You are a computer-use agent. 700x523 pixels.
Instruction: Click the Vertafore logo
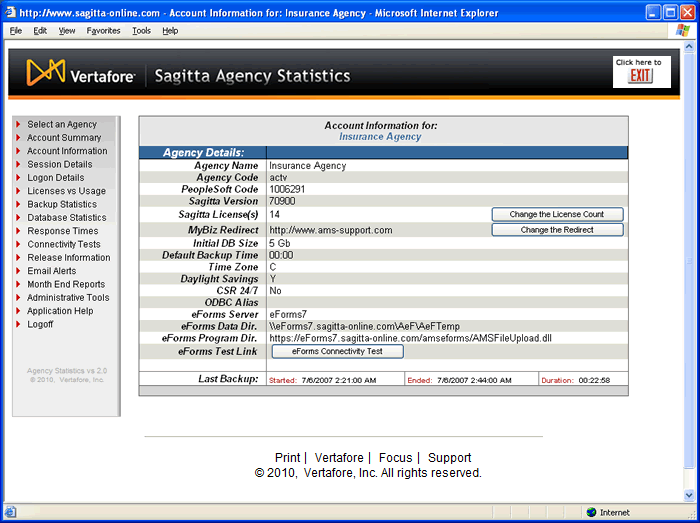coord(81,73)
